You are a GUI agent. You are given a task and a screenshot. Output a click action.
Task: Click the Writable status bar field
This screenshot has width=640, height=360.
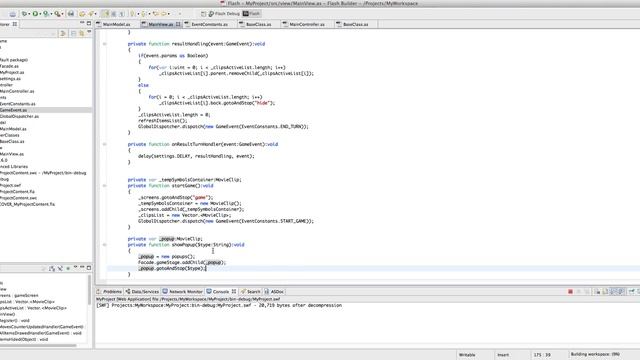point(467,355)
